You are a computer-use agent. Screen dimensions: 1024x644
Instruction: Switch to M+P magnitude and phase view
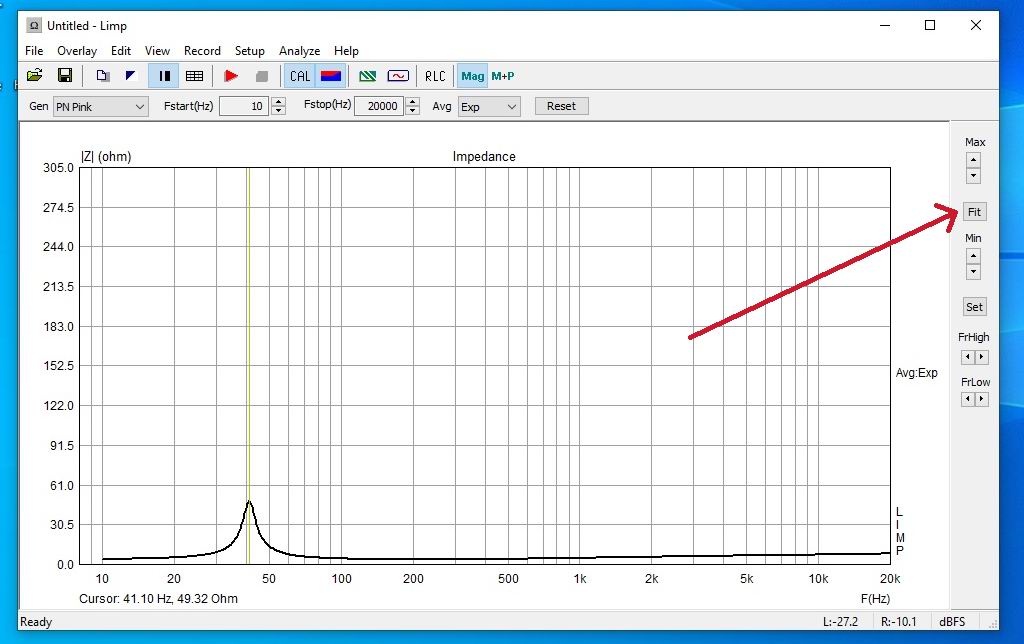503,76
